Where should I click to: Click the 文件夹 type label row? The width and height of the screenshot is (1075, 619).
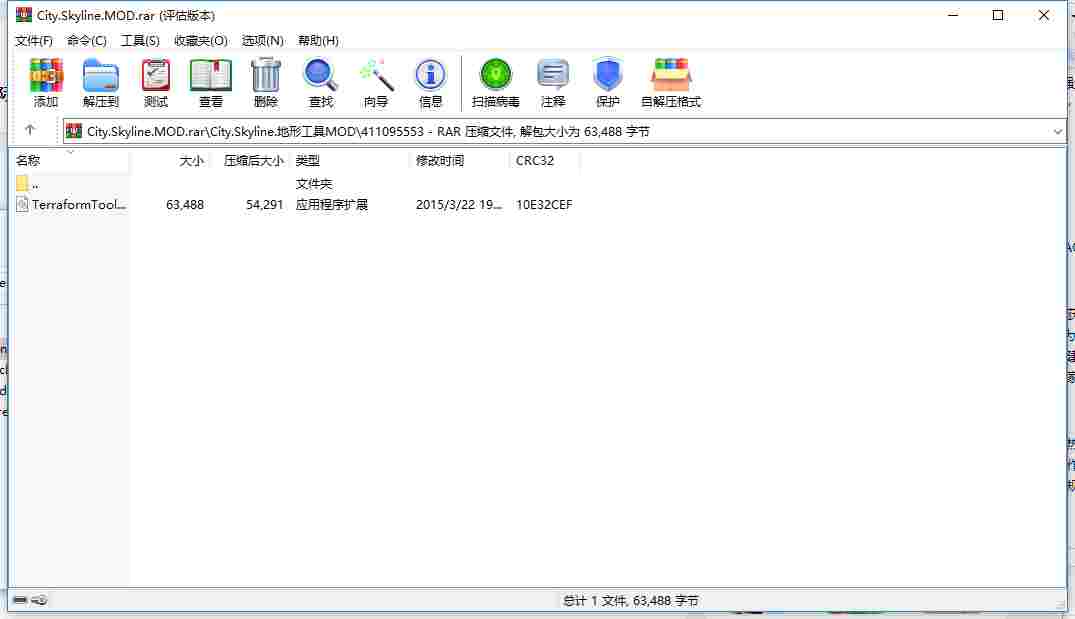click(x=313, y=184)
